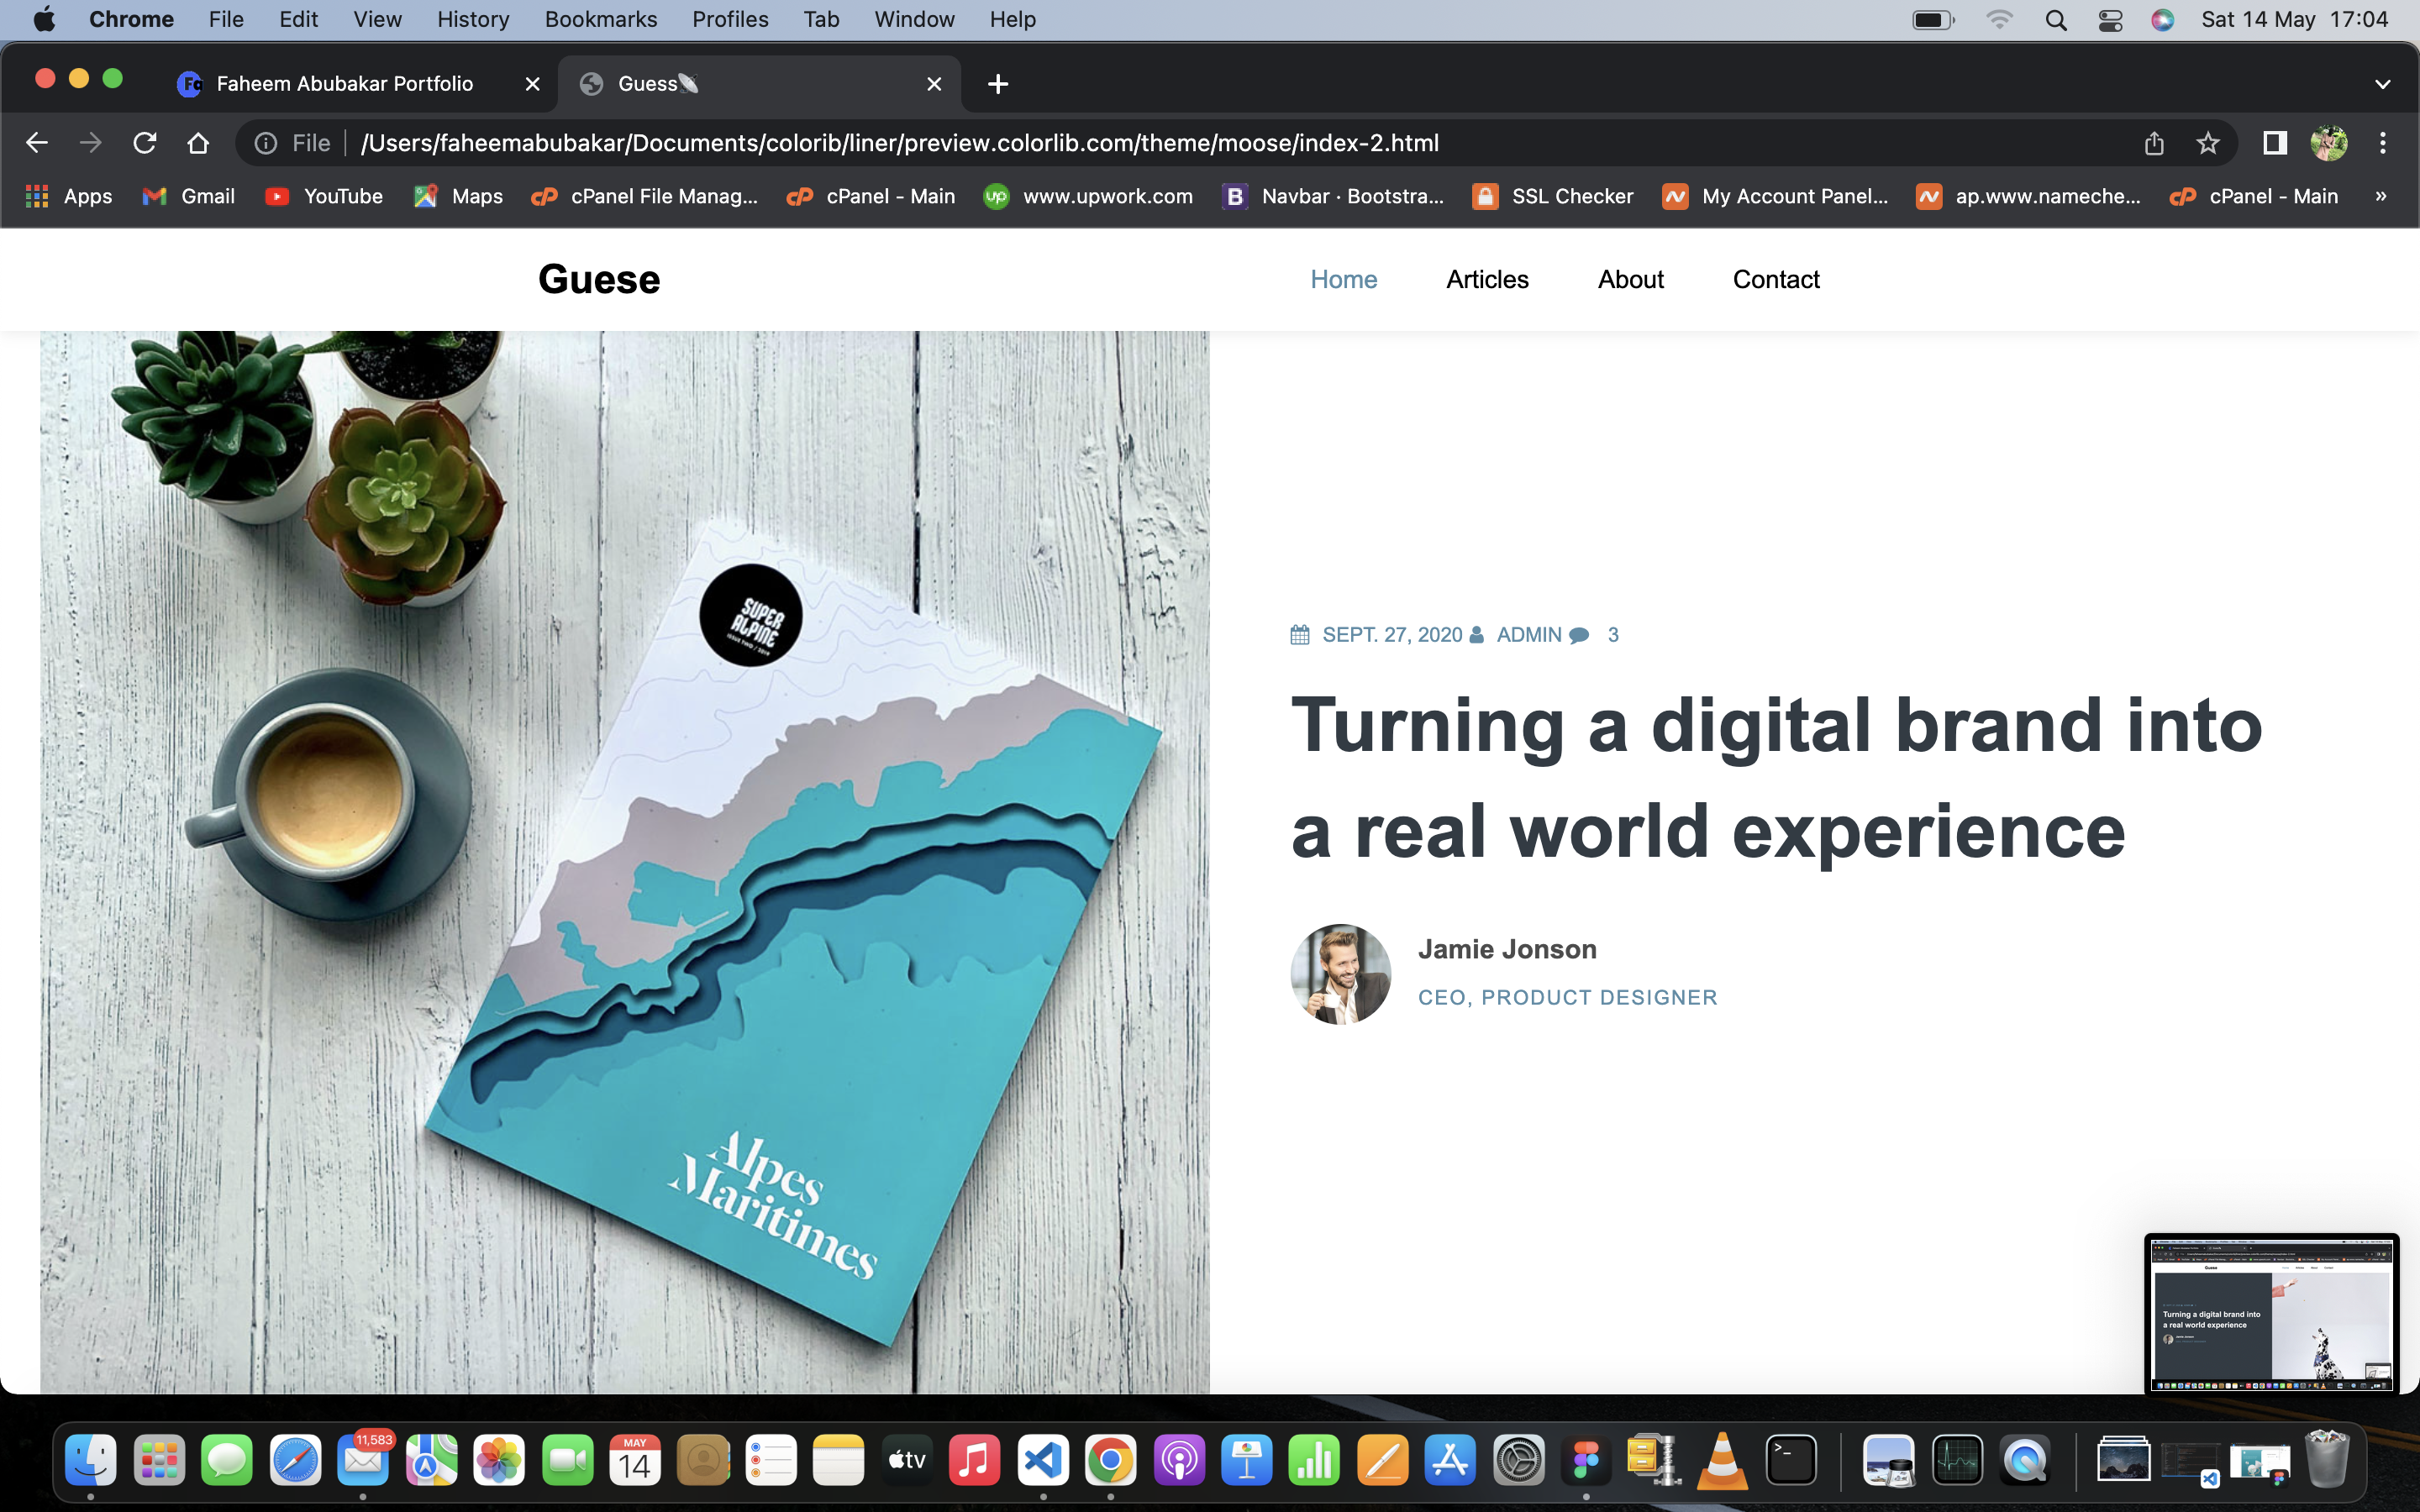
Task: Open Chrome profile avatar
Action: (2329, 143)
